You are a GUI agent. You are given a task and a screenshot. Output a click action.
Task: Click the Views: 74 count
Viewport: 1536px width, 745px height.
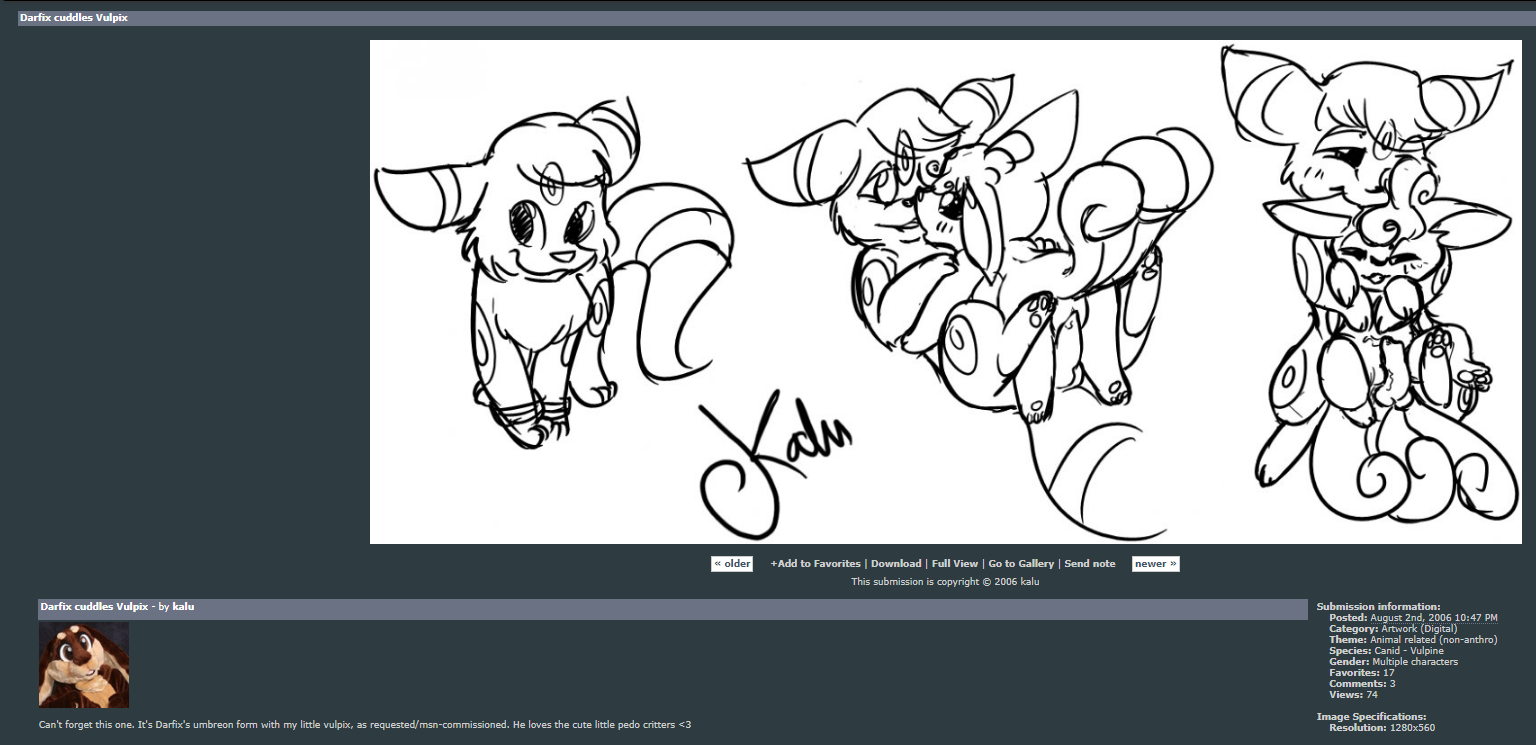1353,695
